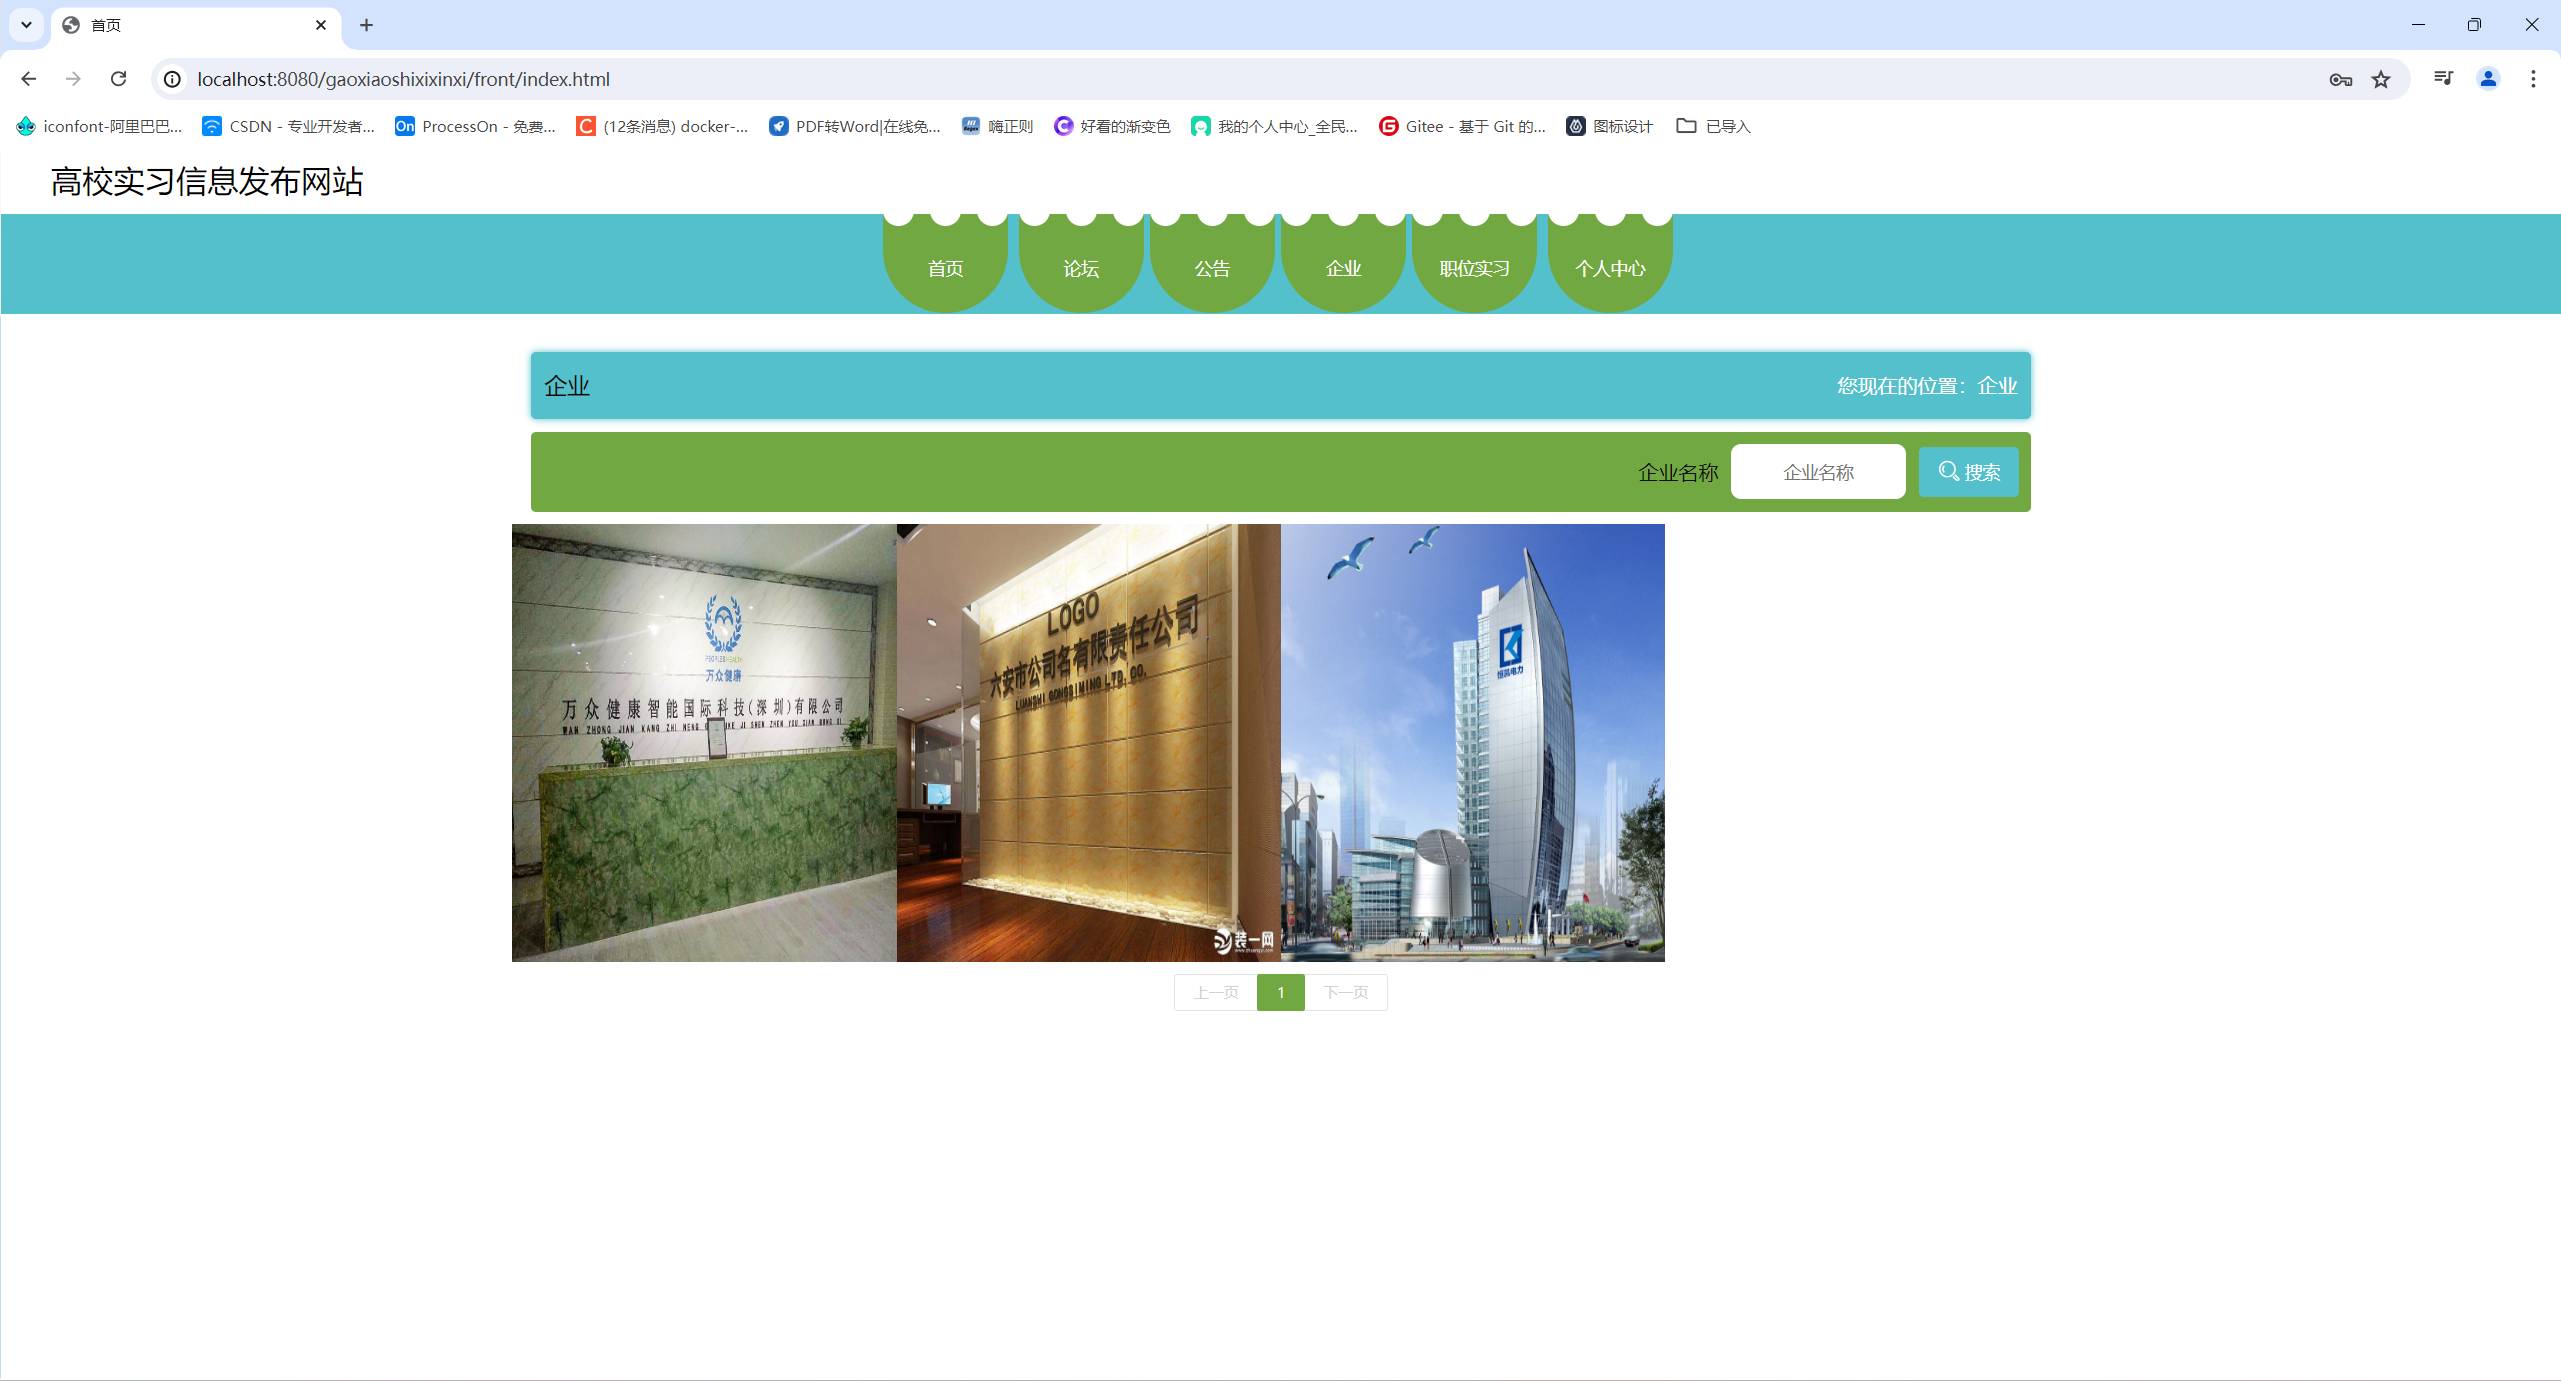Open the Chrome three-dot menu
Screen dimensions: 2561x1381
pos(2533,79)
